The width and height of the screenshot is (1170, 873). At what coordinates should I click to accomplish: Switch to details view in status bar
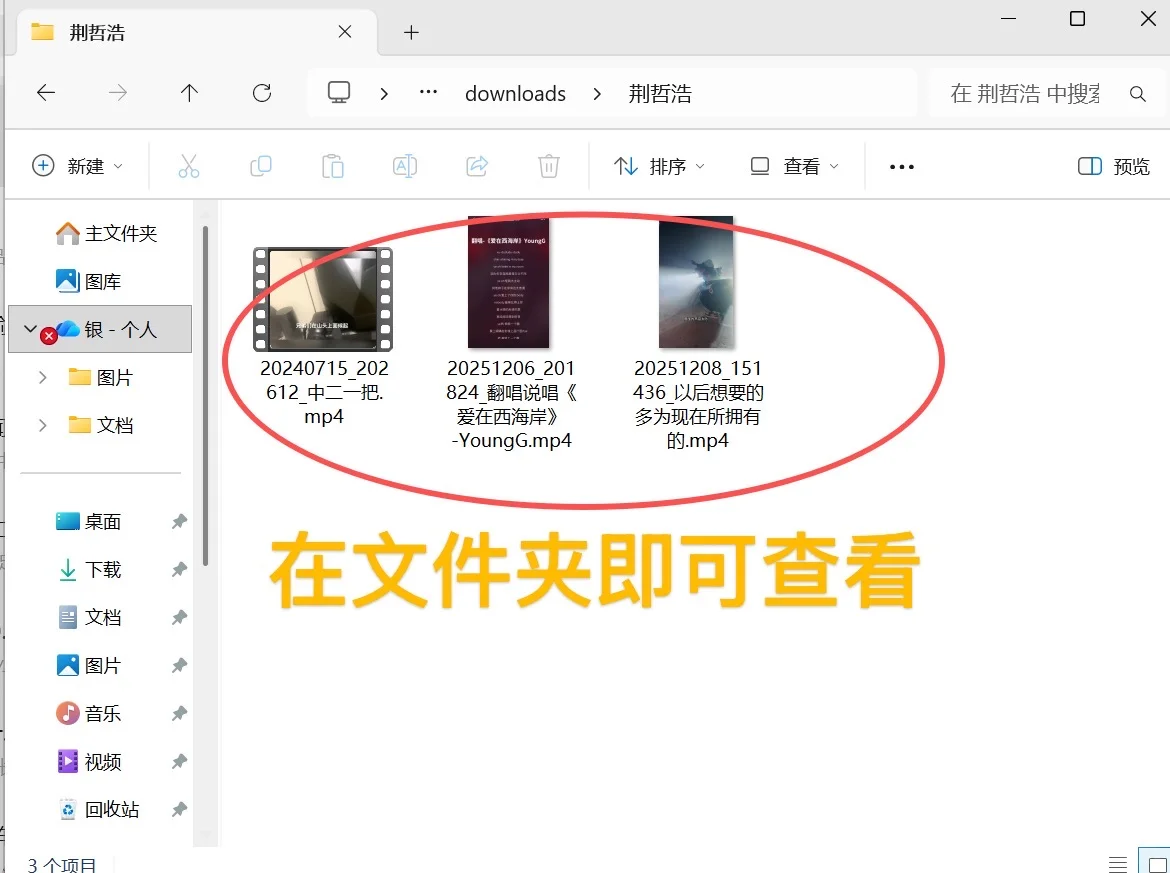(1117, 862)
